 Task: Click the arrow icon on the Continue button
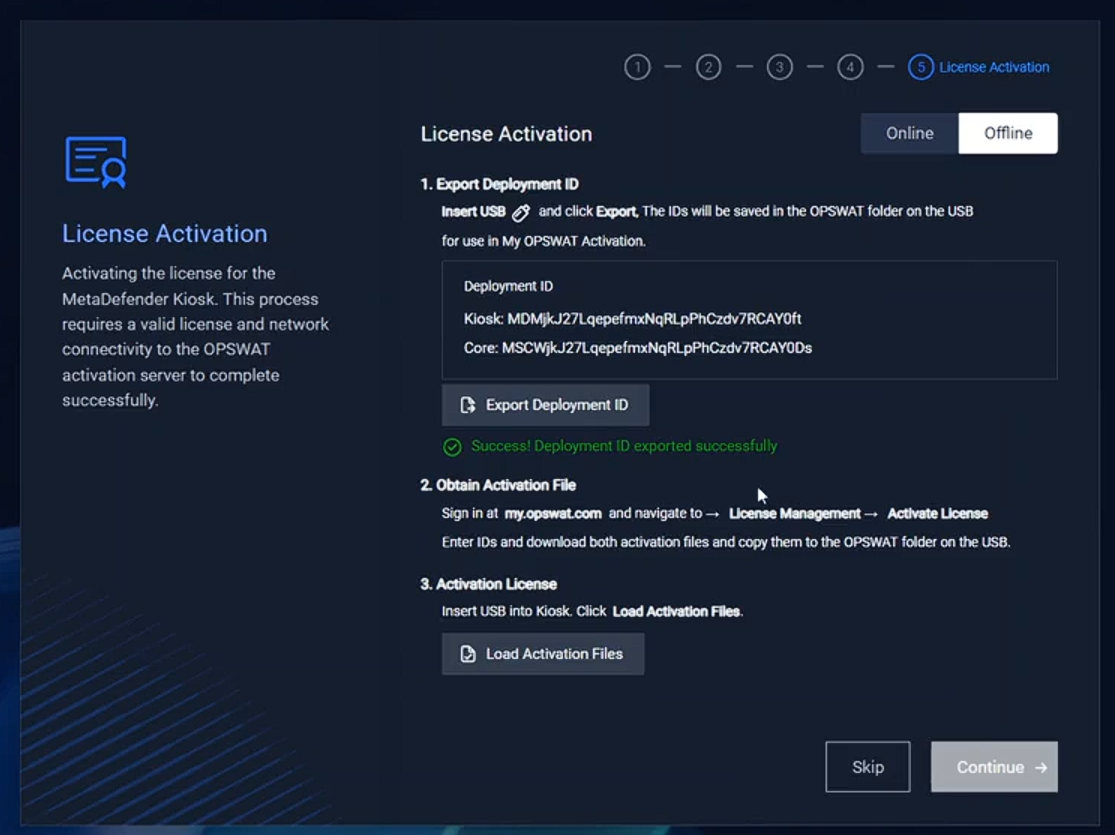tap(1041, 767)
